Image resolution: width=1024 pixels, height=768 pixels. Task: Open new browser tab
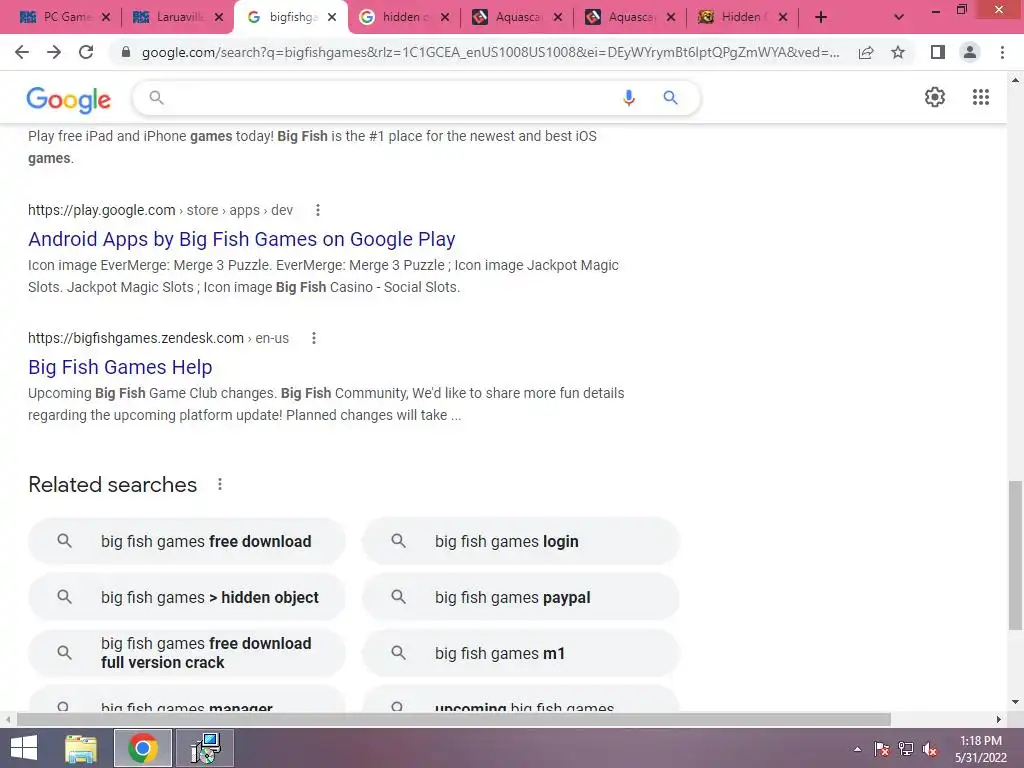coord(821,17)
